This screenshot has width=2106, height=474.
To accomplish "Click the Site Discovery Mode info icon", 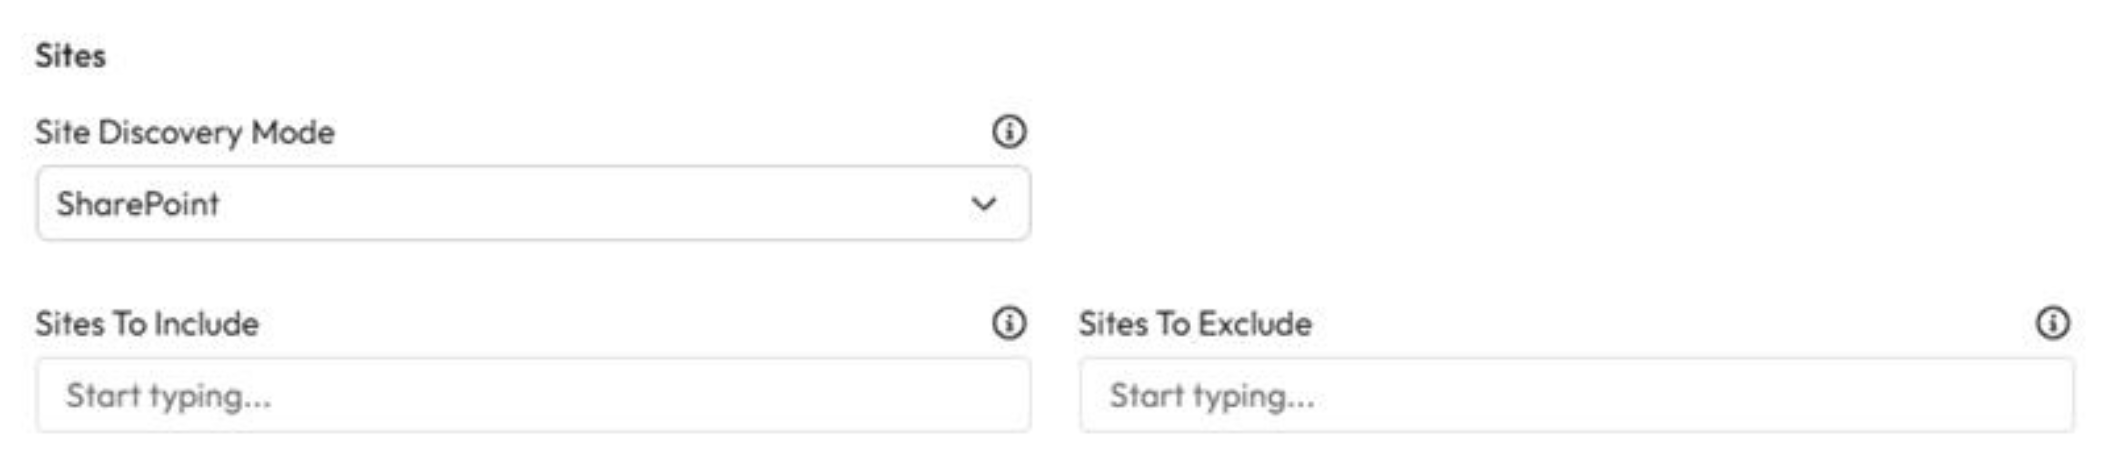I will (x=1008, y=132).
